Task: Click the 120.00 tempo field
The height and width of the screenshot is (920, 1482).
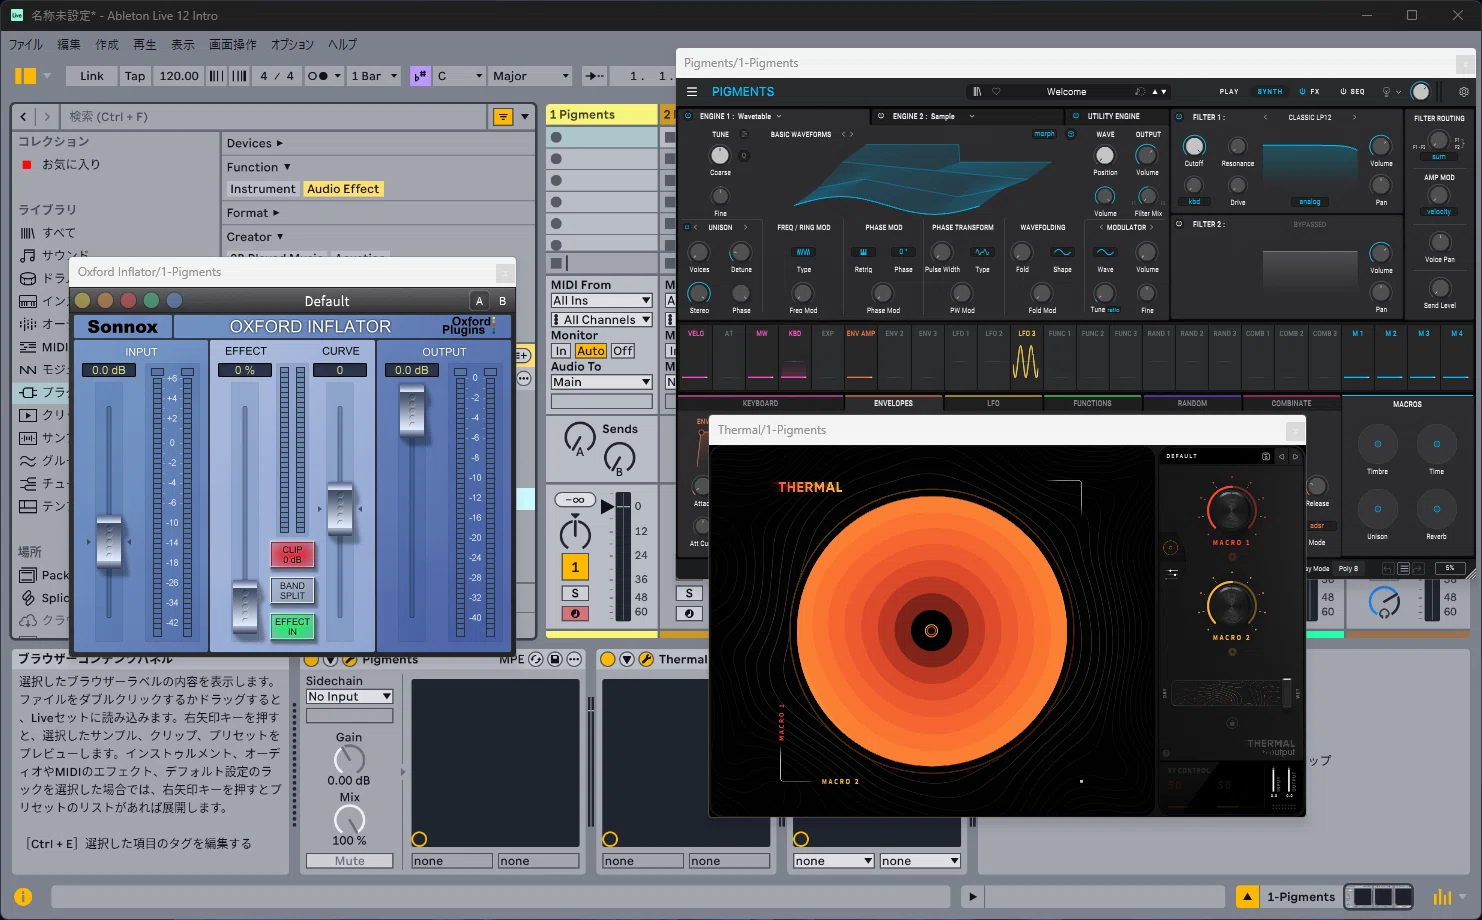Action: pos(179,76)
